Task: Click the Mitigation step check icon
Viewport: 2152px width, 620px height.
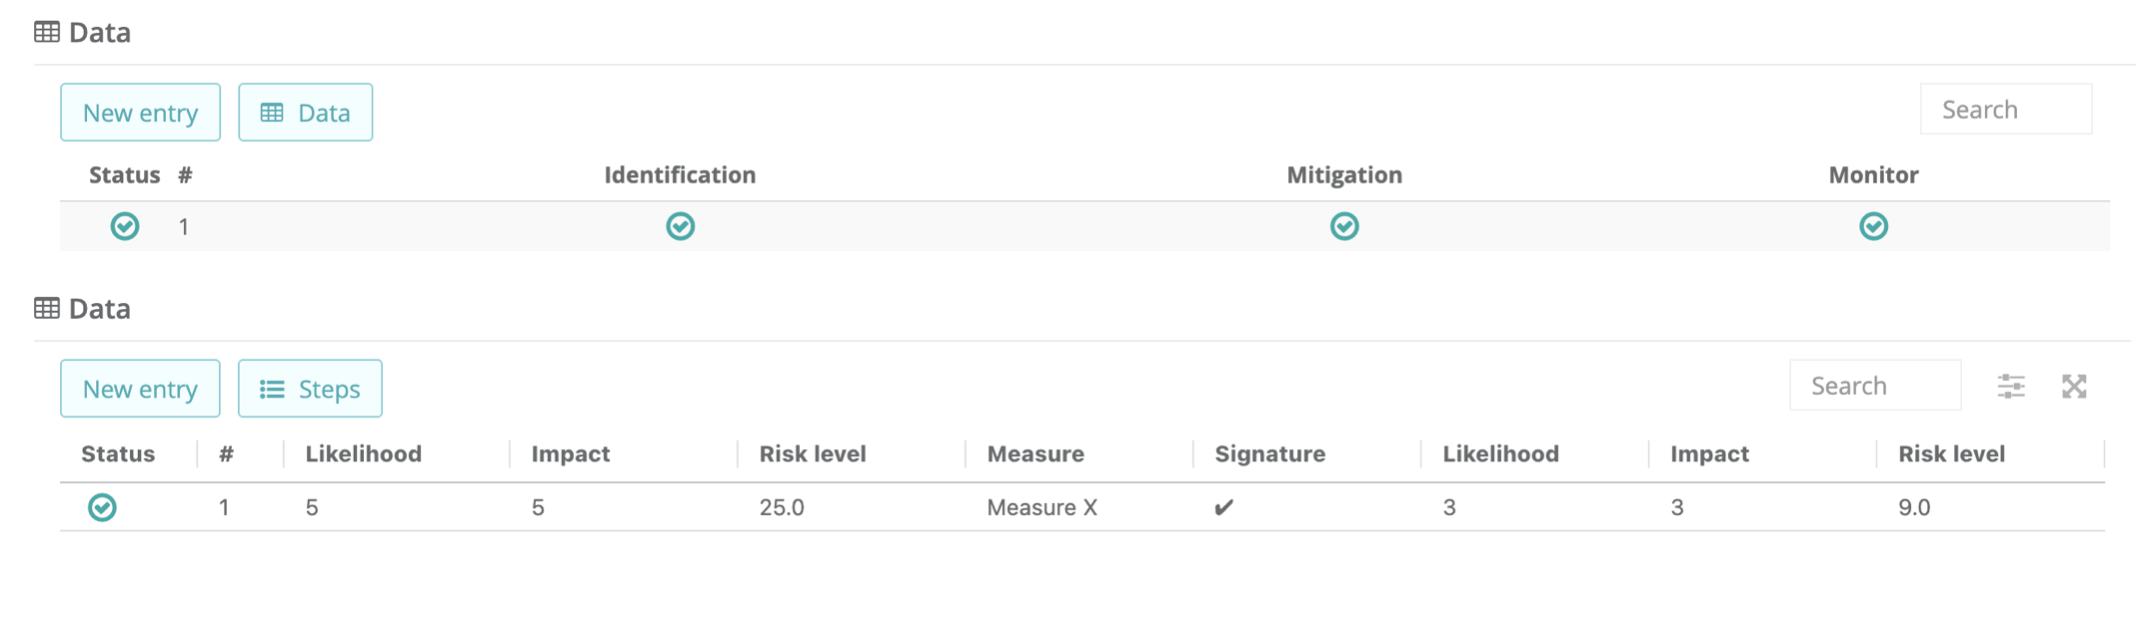Action: (1344, 226)
